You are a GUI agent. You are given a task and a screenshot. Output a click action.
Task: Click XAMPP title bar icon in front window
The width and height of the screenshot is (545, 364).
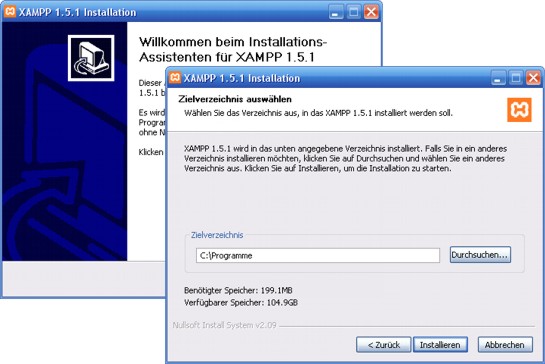tap(175, 78)
